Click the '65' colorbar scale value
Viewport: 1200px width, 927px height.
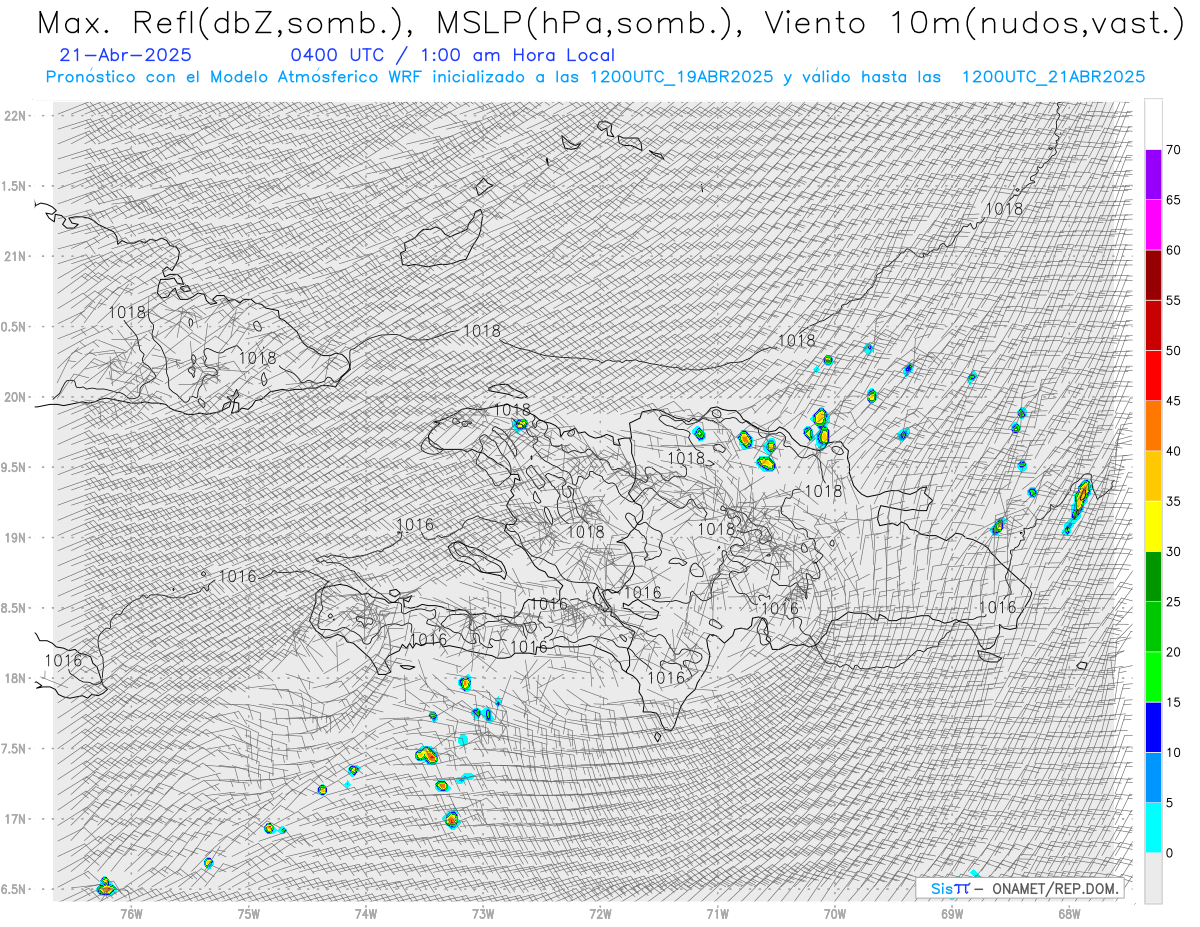1173,200
